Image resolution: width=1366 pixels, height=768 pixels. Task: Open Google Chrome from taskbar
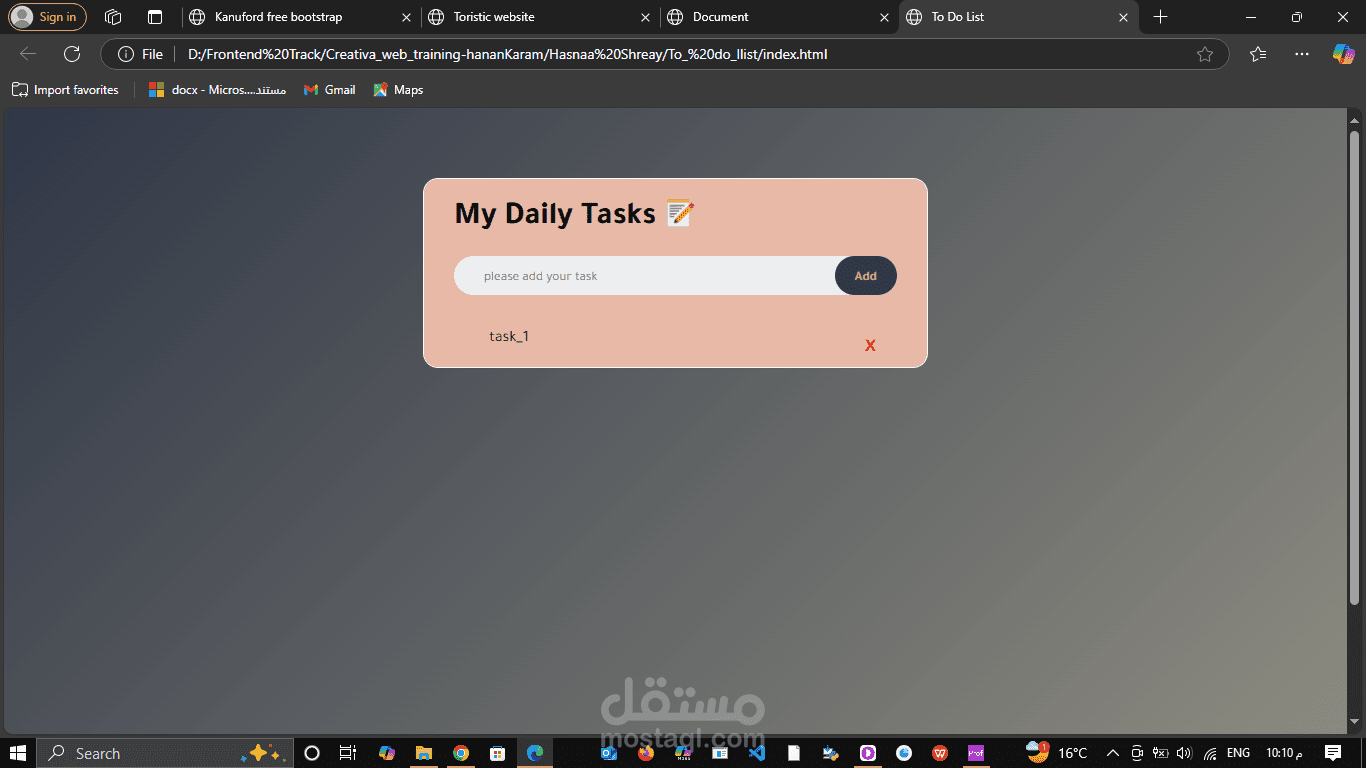(x=460, y=753)
